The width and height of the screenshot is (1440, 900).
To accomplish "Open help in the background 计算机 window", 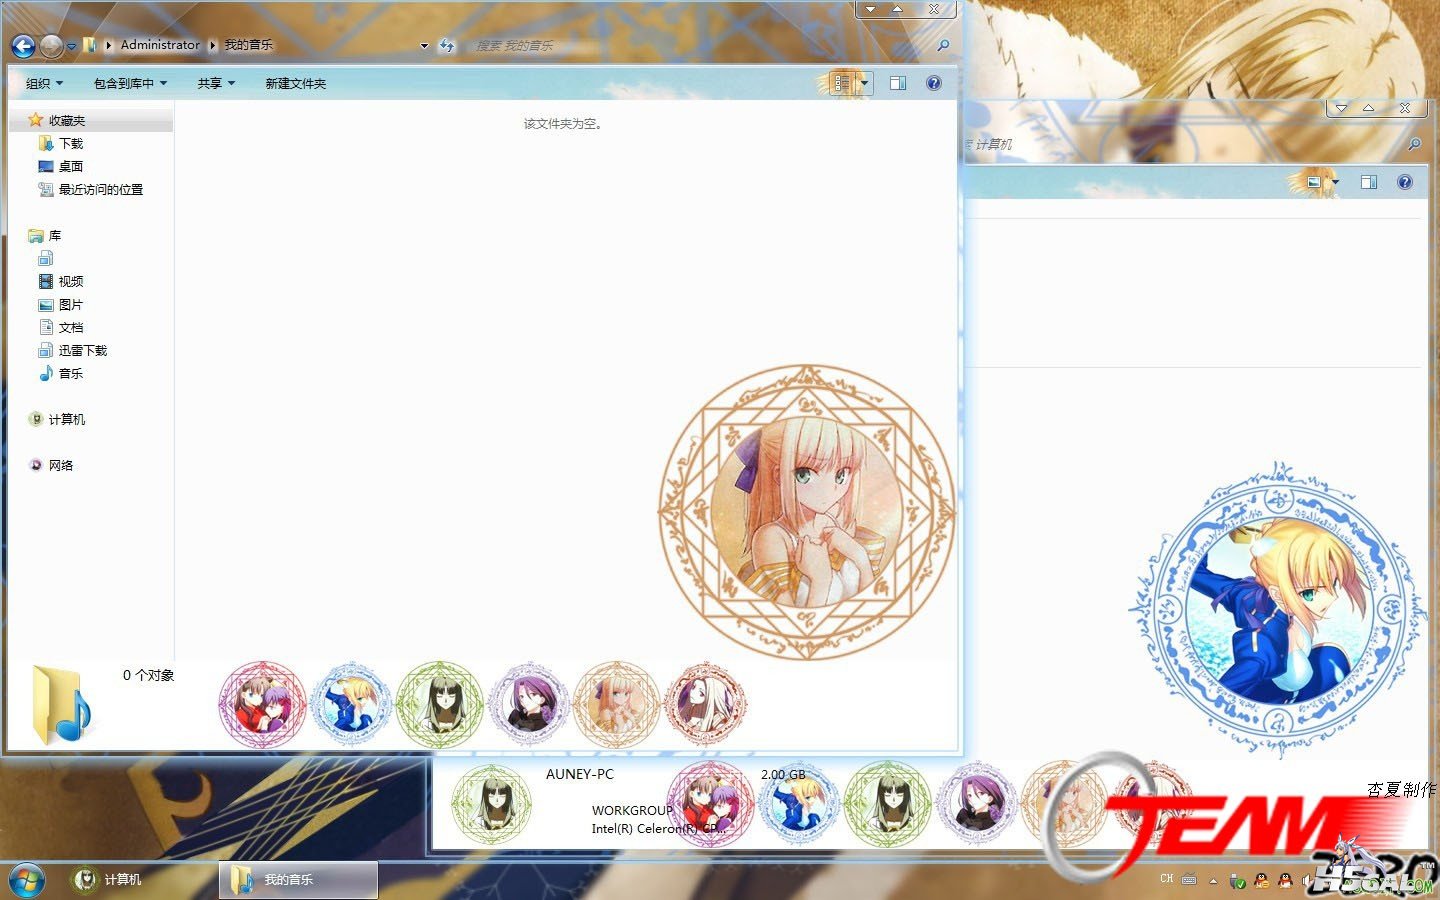I will (1405, 182).
